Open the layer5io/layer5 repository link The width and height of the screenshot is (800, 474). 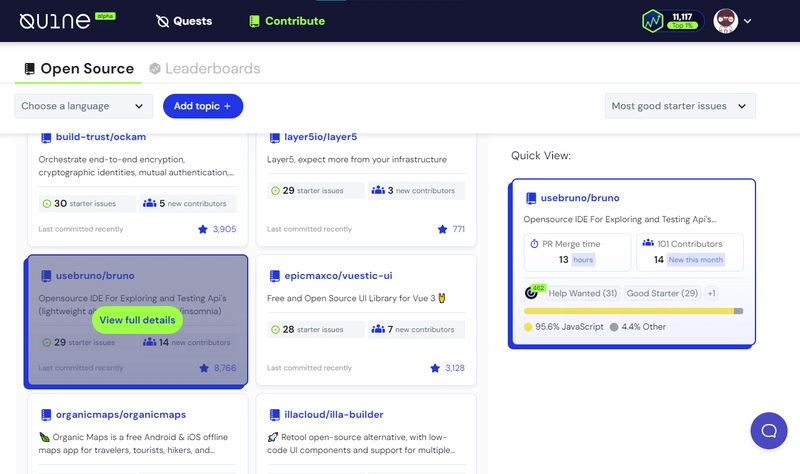pyautogui.click(x=320, y=137)
